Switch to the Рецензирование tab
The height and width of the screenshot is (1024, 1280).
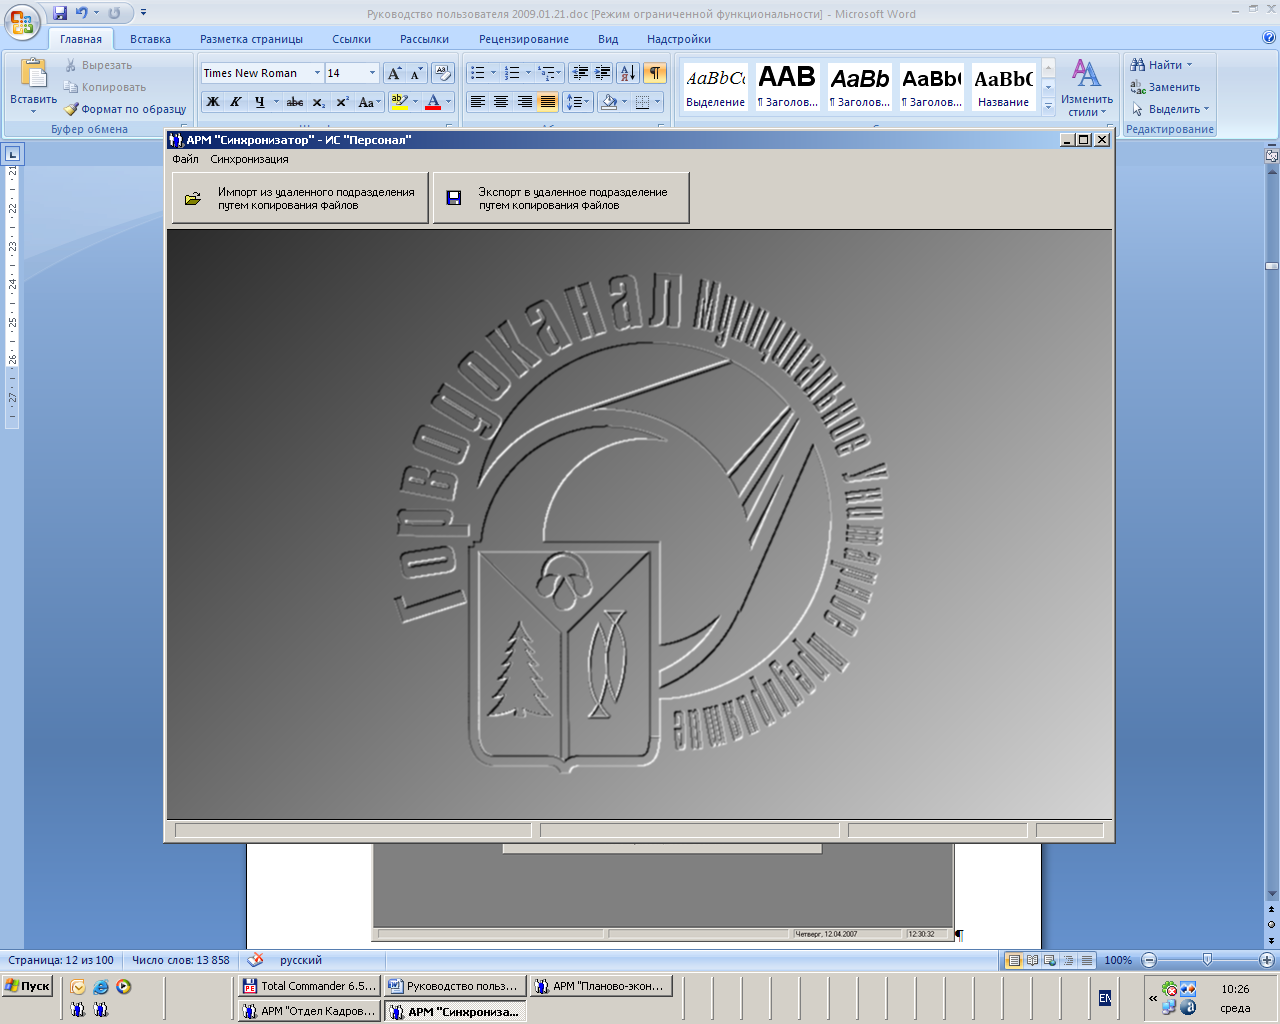pyautogui.click(x=523, y=39)
